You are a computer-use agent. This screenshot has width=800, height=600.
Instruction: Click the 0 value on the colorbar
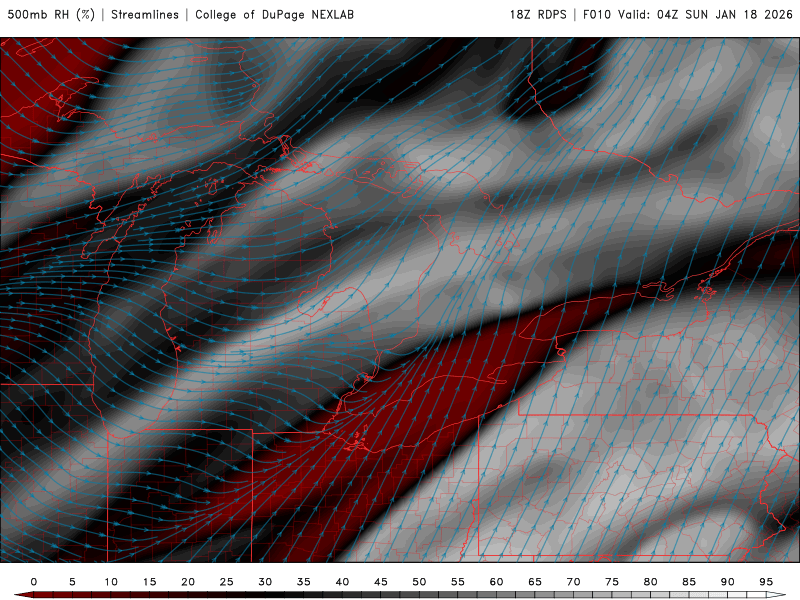tap(34, 582)
